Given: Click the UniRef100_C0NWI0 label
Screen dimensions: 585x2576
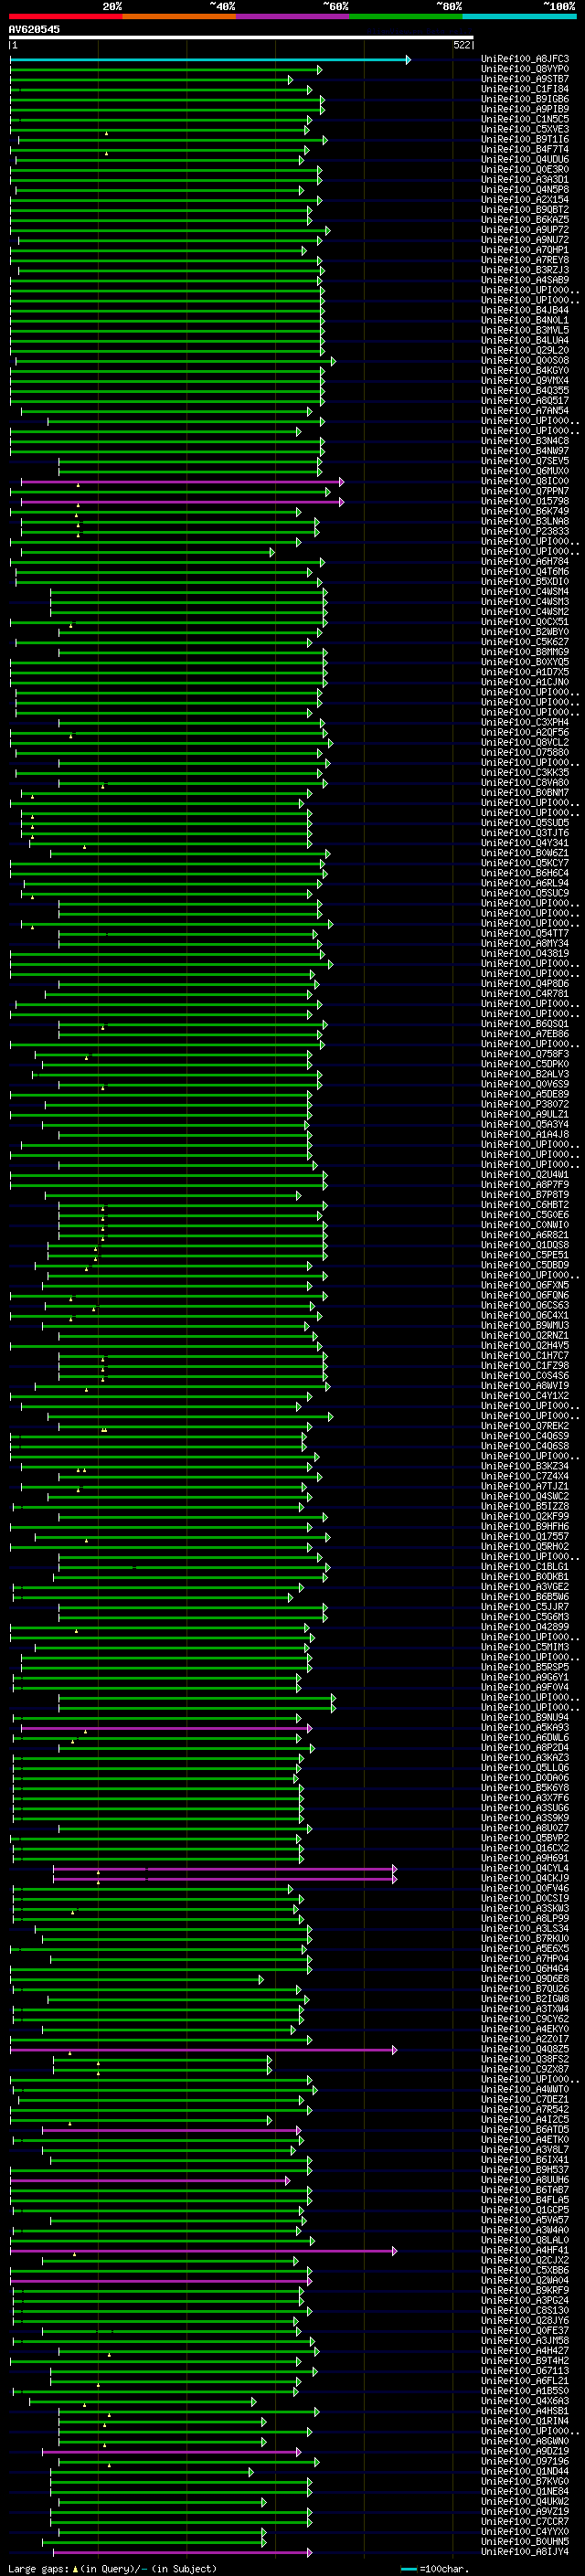Looking at the screenshot, I should 525,1225.
